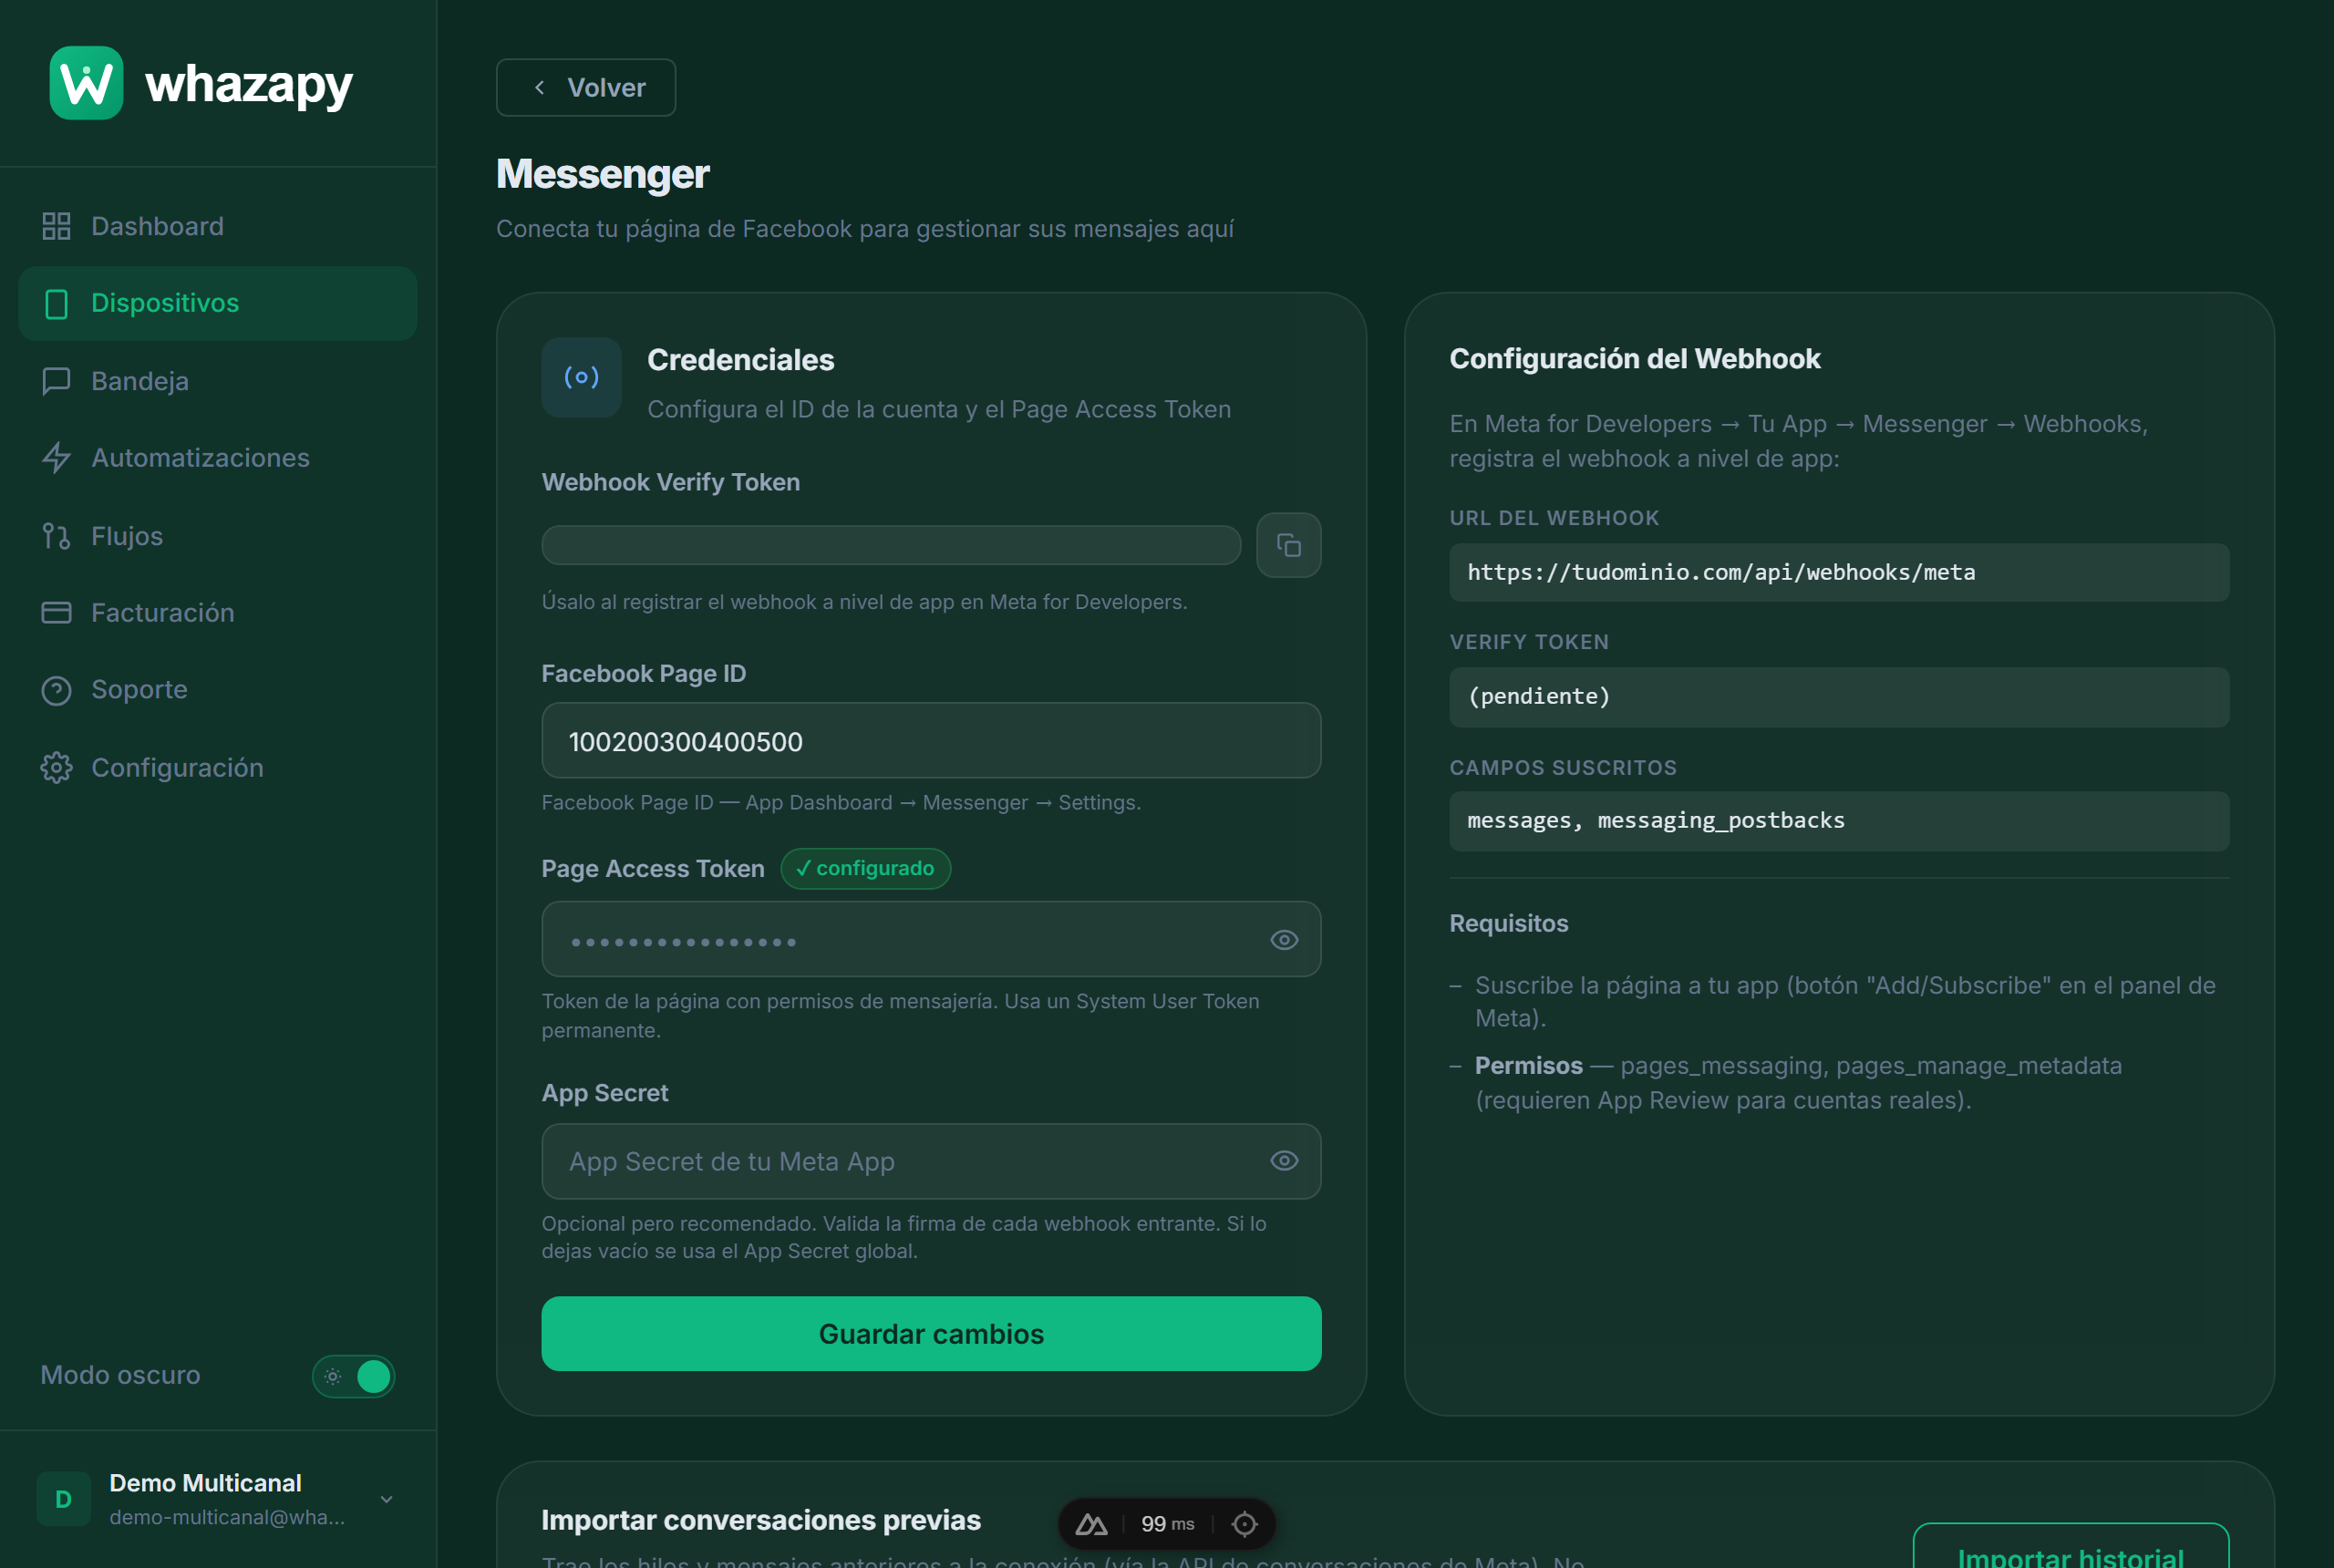This screenshot has height=1568, width=2334.
Task: Click the Demo Multicanal avatar D
Action: coord(63,1499)
